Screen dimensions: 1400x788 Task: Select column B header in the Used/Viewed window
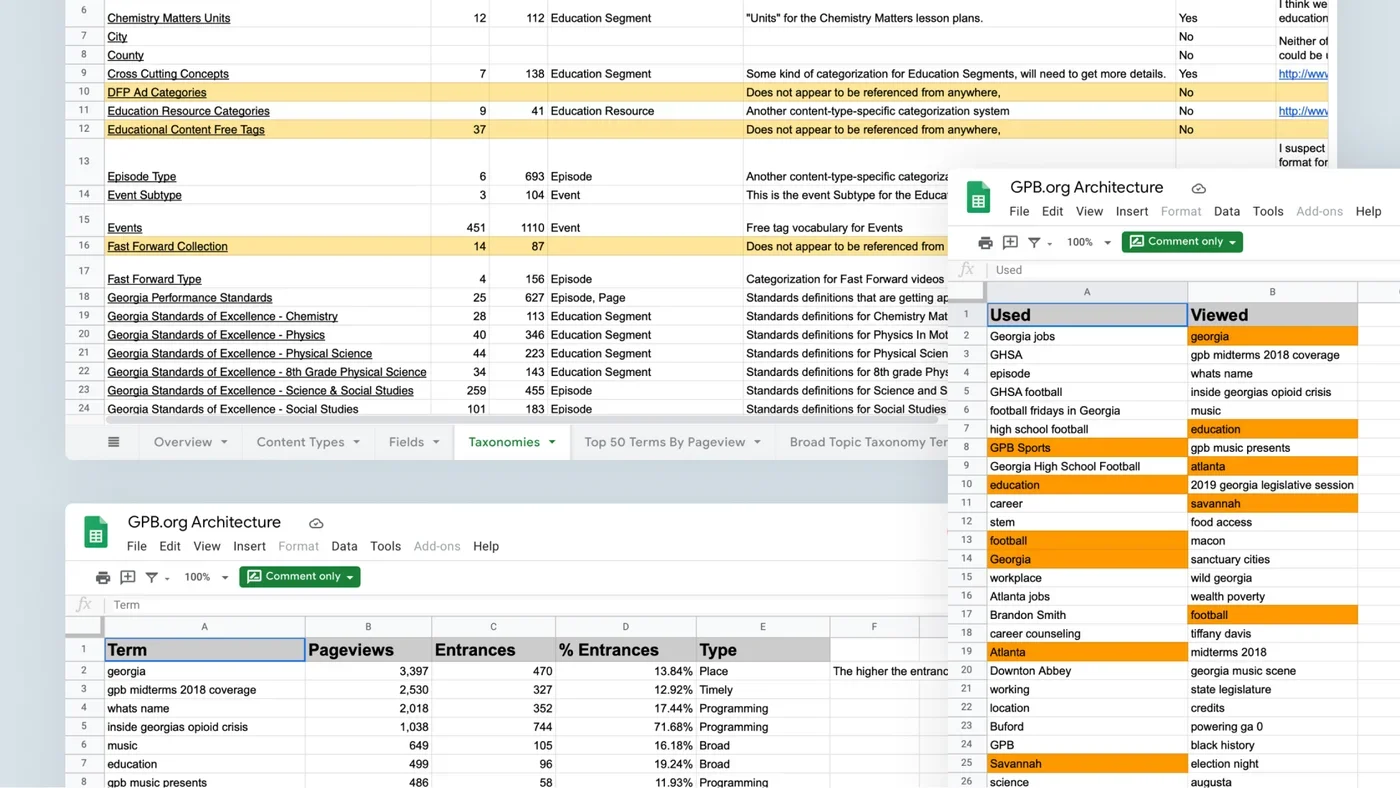click(1272, 292)
